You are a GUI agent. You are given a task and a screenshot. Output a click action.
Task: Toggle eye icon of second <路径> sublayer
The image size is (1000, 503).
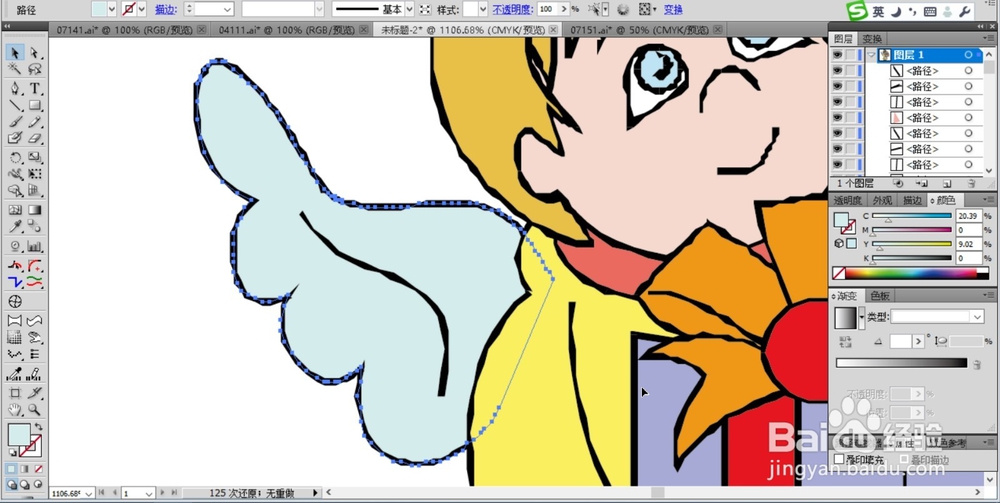(x=837, y=86)
